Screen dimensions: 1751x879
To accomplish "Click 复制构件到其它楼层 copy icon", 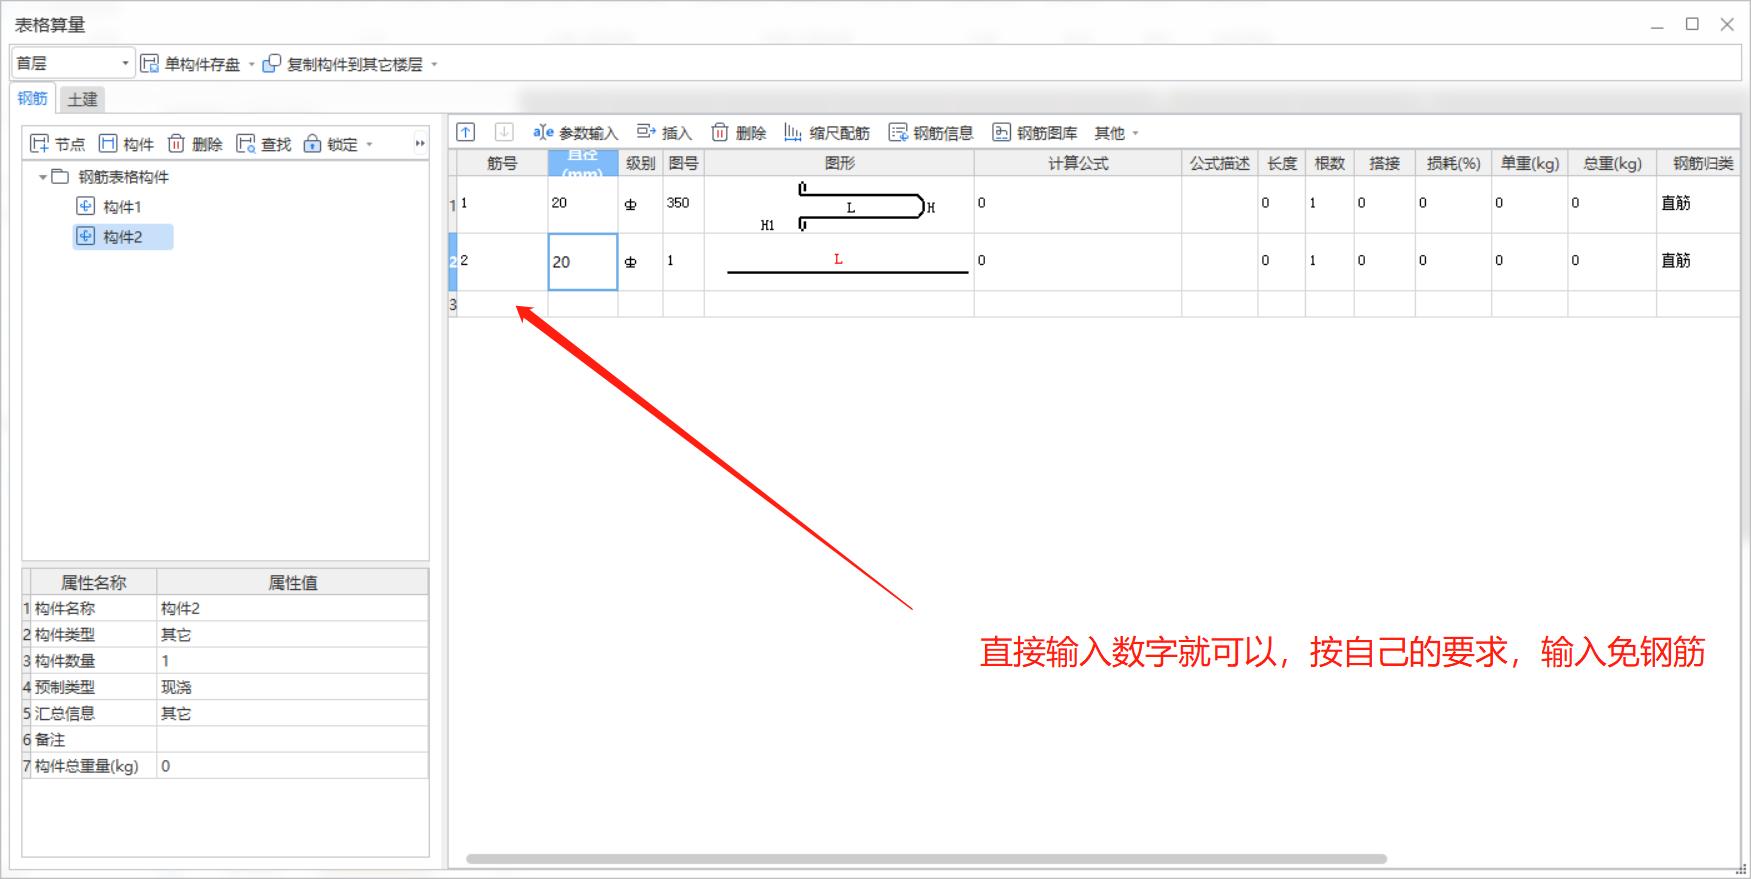I will (272, 64).
